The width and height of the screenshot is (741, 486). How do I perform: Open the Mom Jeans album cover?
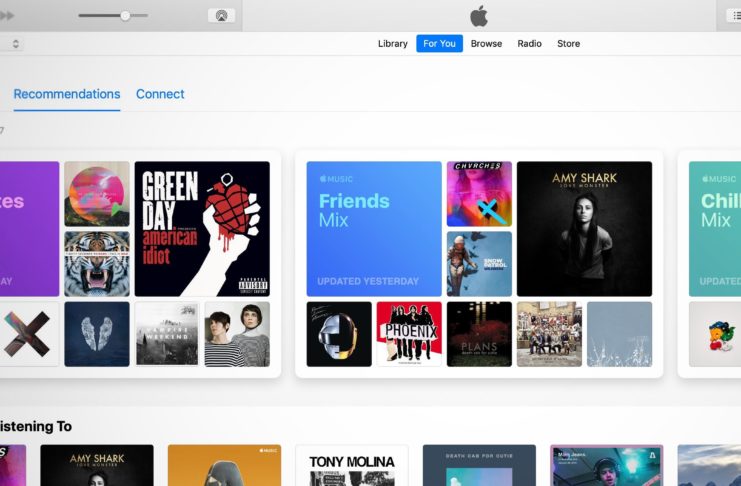(x=606, y=465)
